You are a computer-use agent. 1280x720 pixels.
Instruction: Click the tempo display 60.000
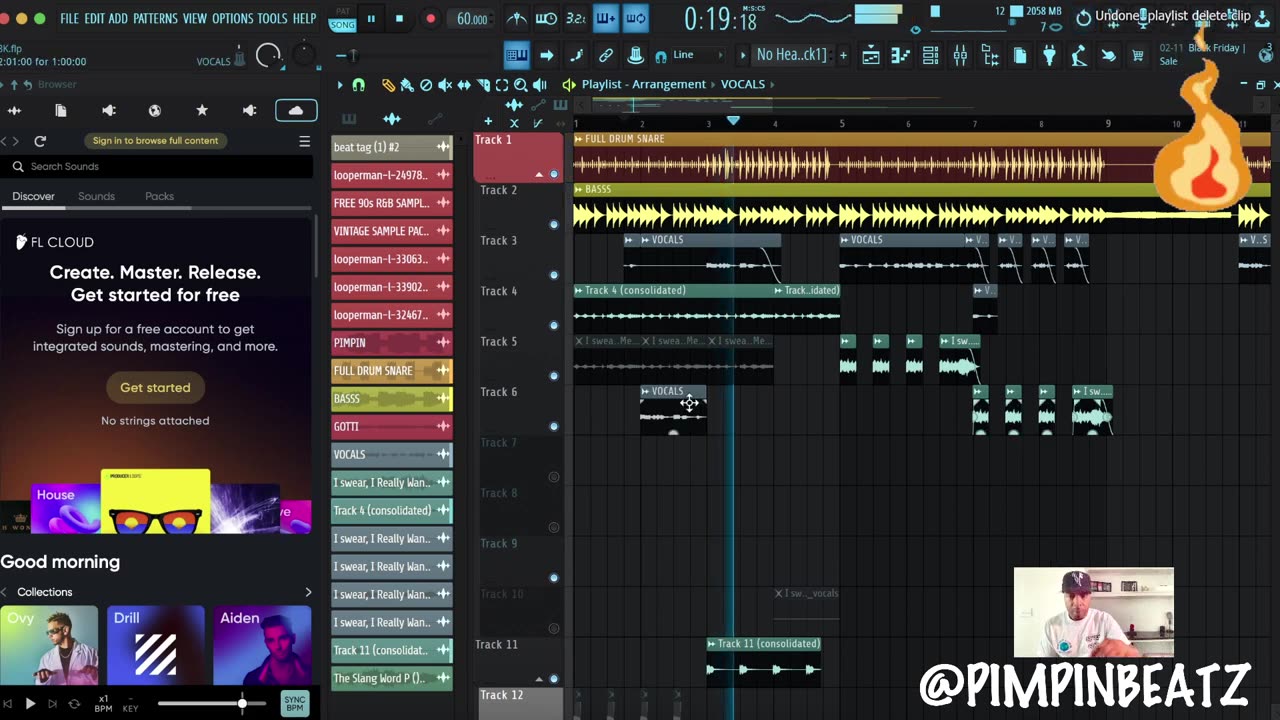click(x=472, y=19)
